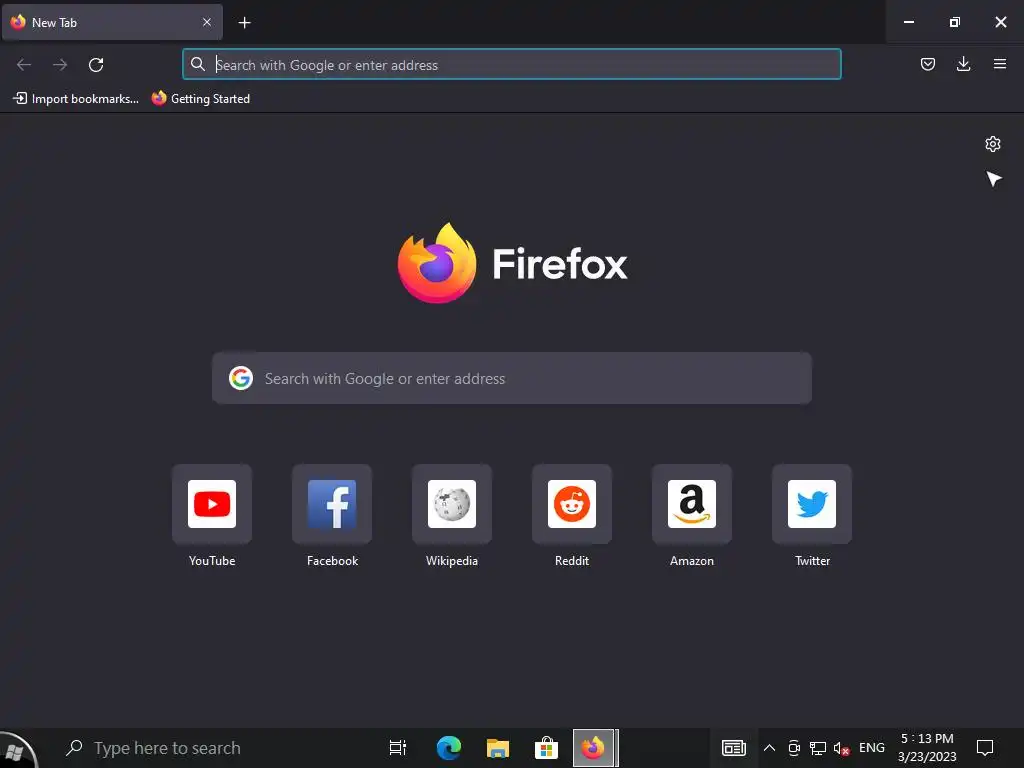Open the Downloads toolbar icon

pyautogui.click(x=963, y=64)
